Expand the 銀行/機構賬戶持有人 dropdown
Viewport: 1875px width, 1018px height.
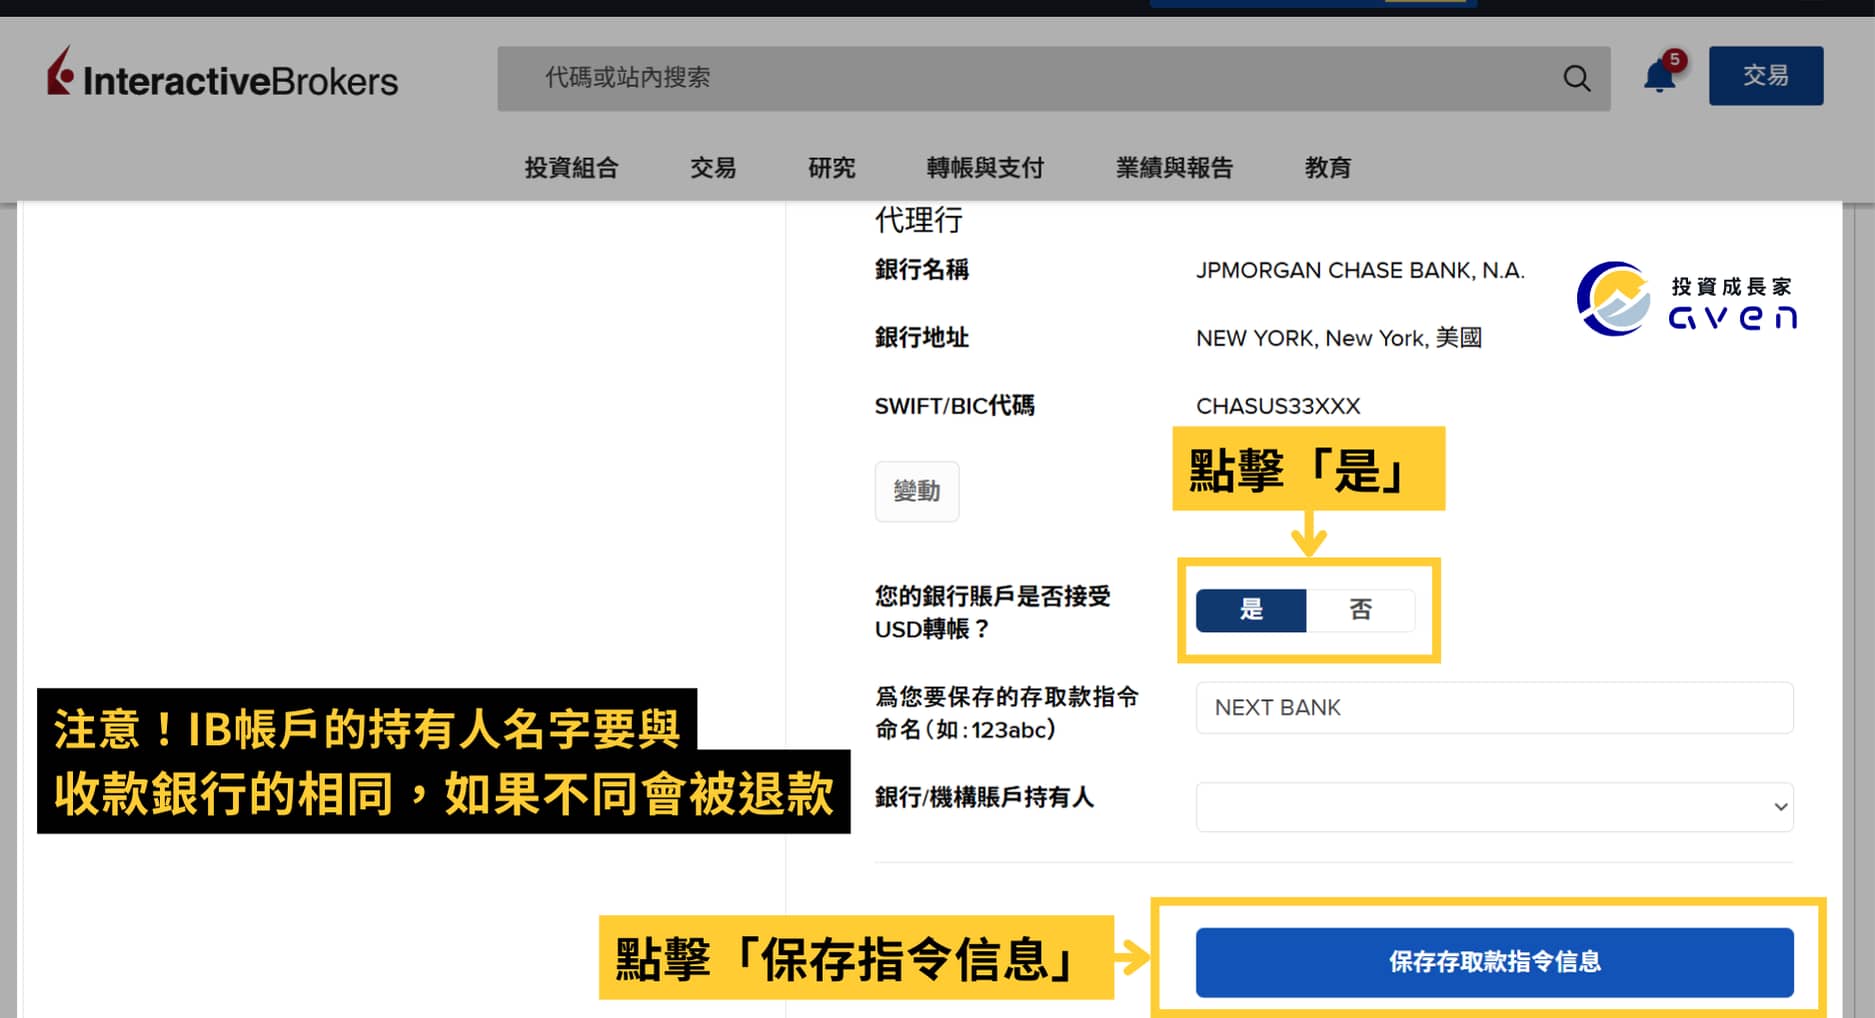pos(1494,807)
